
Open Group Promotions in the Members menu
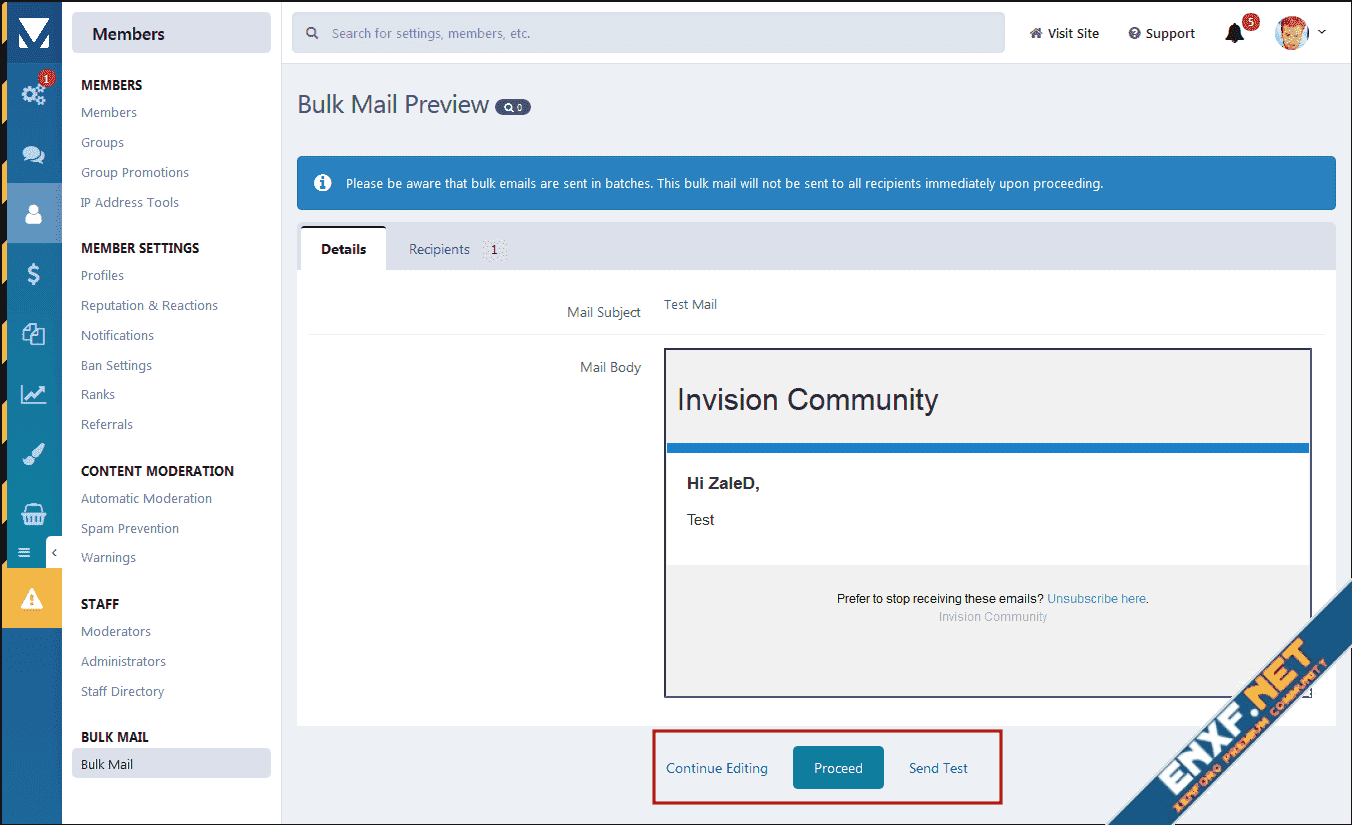pos(135,172)
